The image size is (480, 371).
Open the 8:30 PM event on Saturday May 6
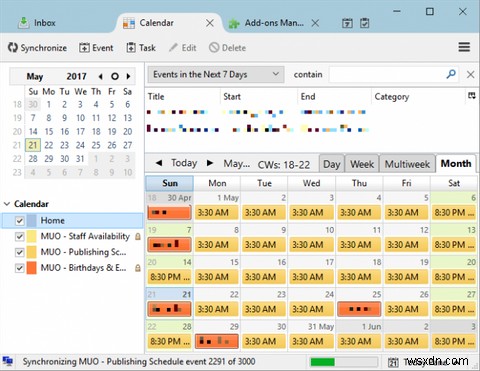pos(454,212)
